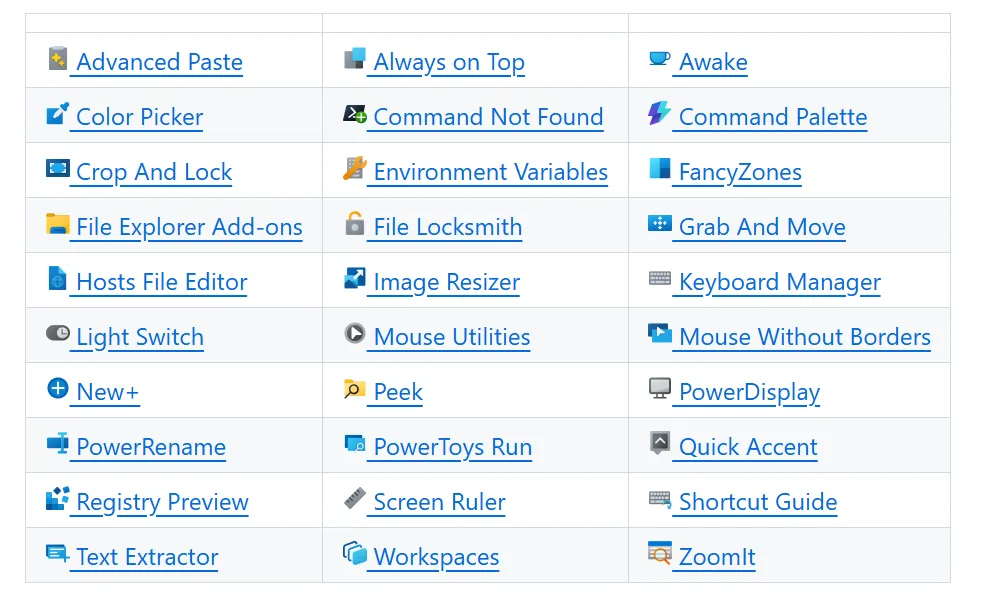The height and width of the screenshot is (603, 1005).
Task: Click the Advanced Paste clipboard icon
Action: [x=58, y=59]
